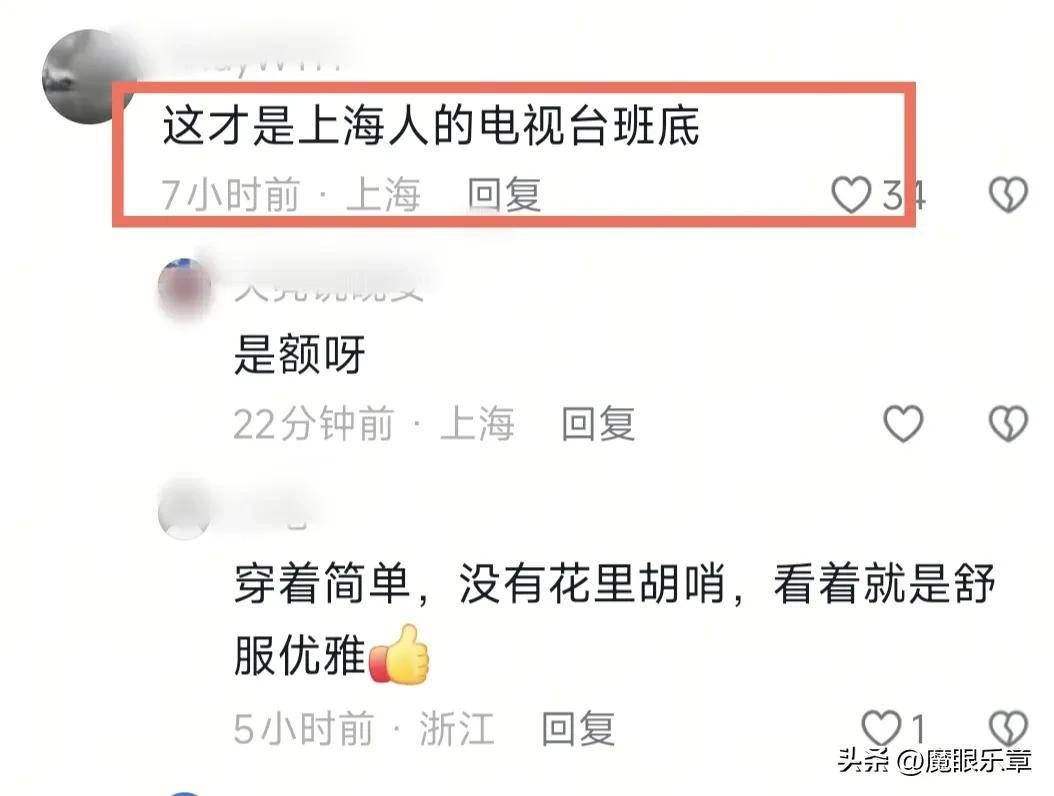This screenshot has width=1054, height=796.
Task: Open avatar of the 是额呀 replier
Action: point(185,288)
